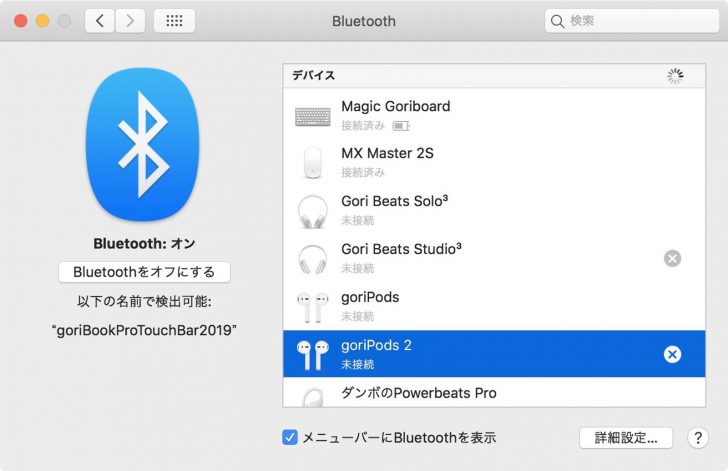Click 接続済み status under Magic Goriboard
Image resolution: width=728 pixels, height=471 pixels.
coord(363,126)
